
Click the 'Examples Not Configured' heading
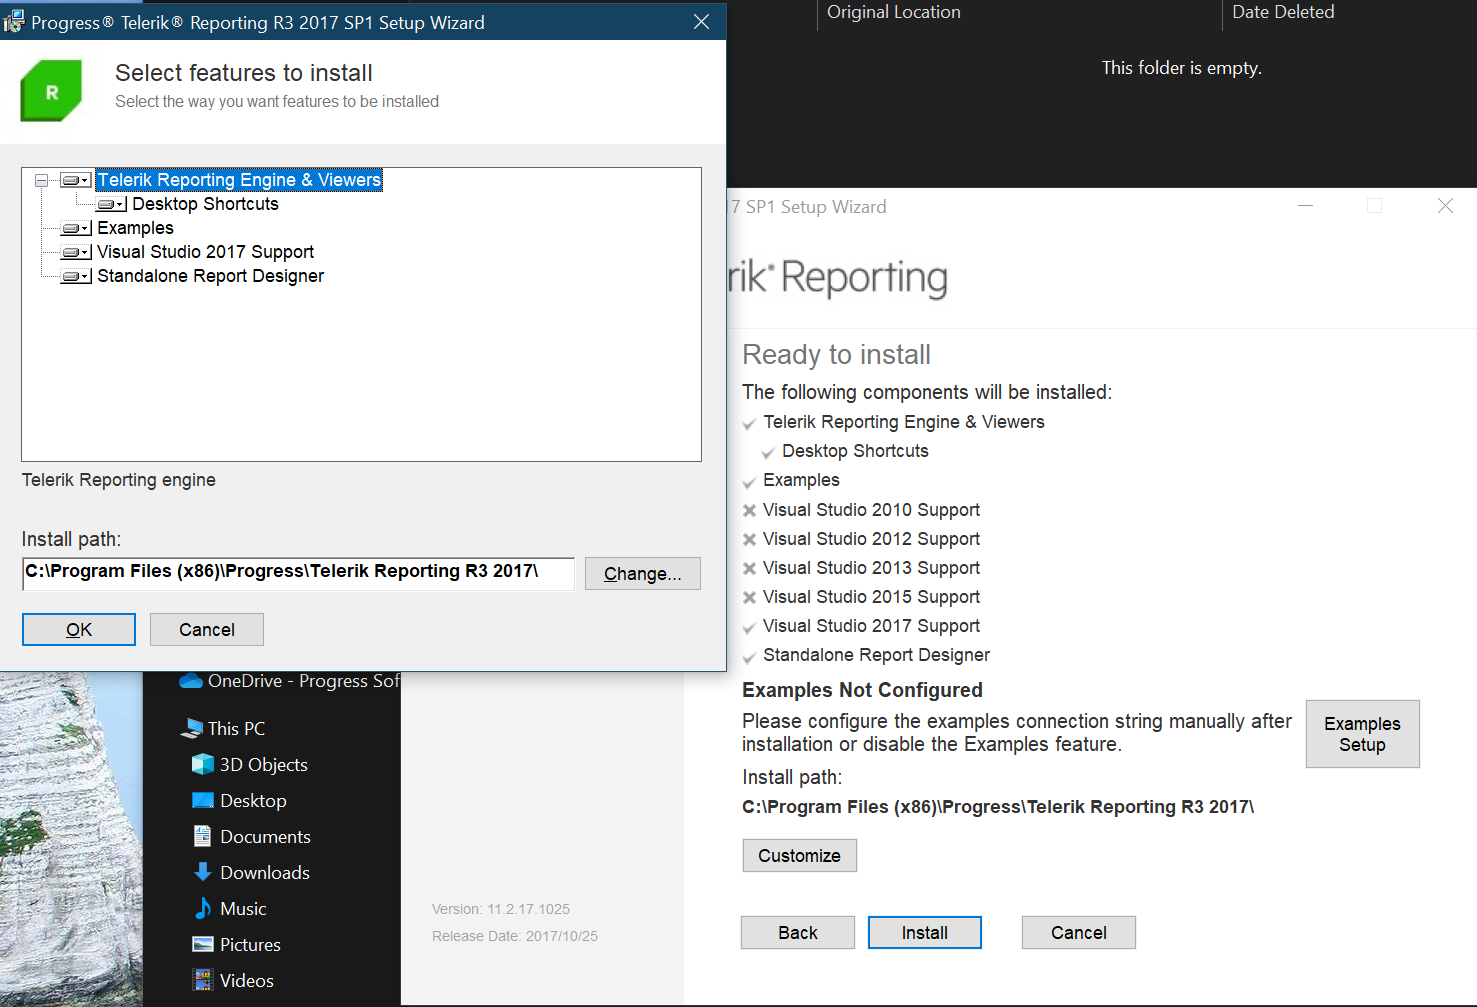point(862,690)
